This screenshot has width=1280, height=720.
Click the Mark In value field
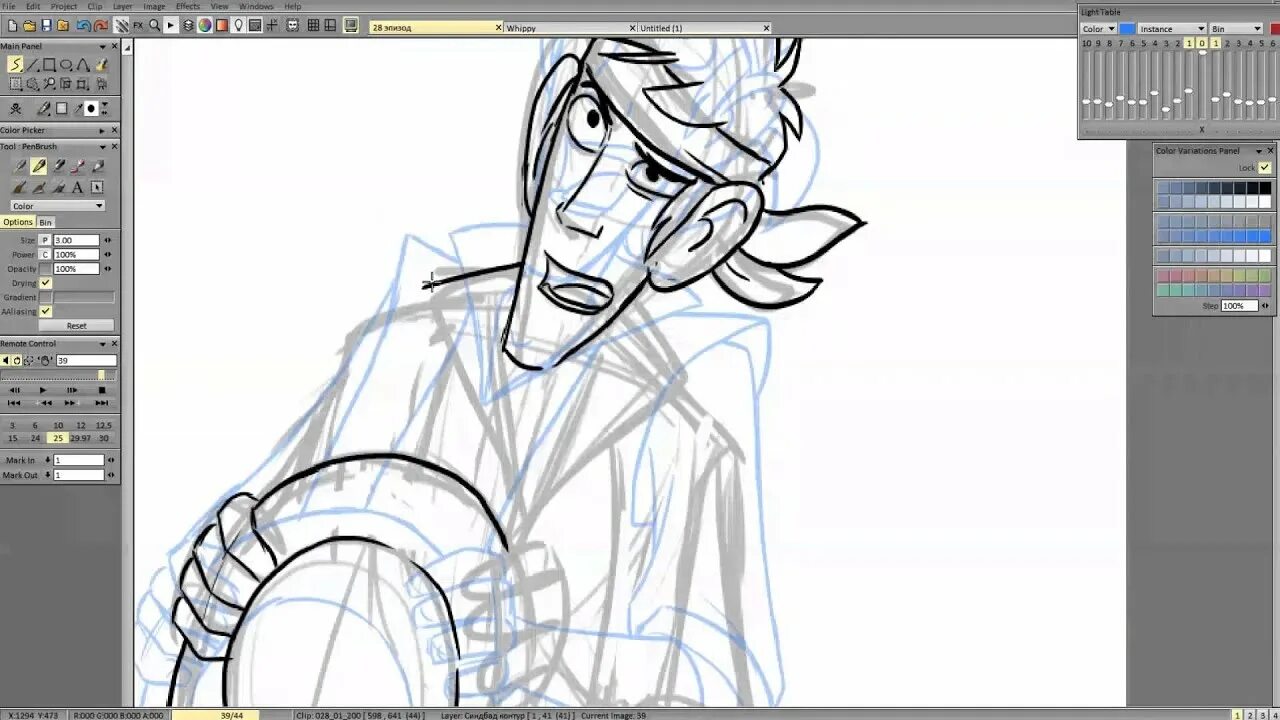pyautogui.click(x=79, y=460)
